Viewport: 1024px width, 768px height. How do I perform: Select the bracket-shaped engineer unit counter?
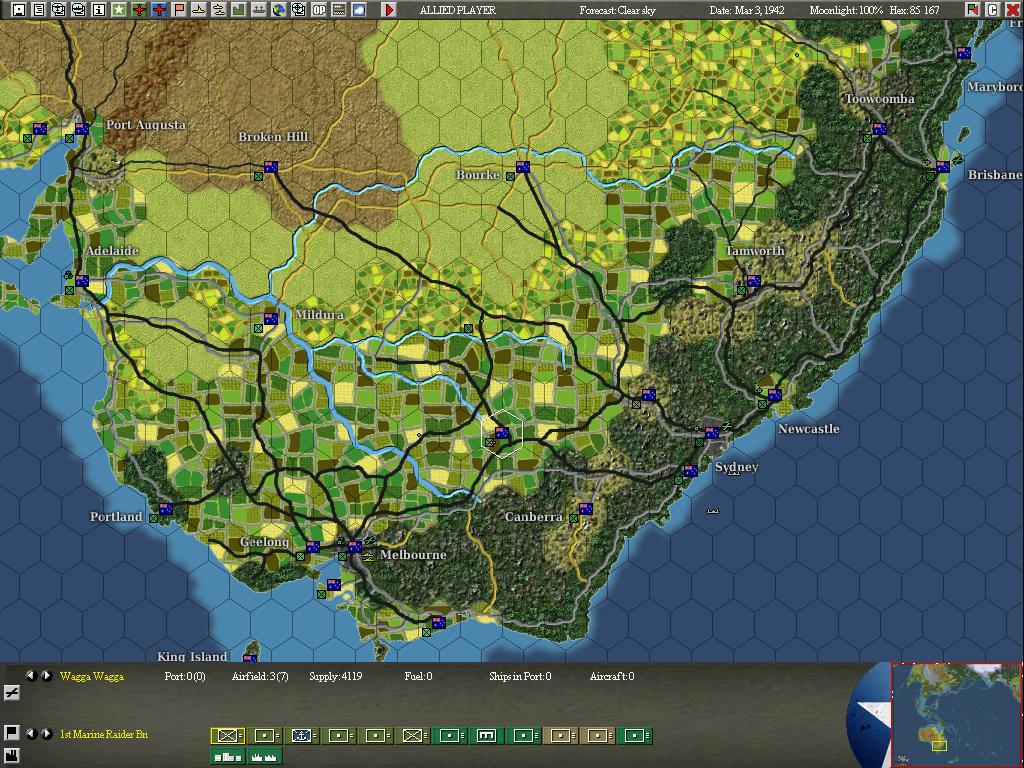click(487, 735)
